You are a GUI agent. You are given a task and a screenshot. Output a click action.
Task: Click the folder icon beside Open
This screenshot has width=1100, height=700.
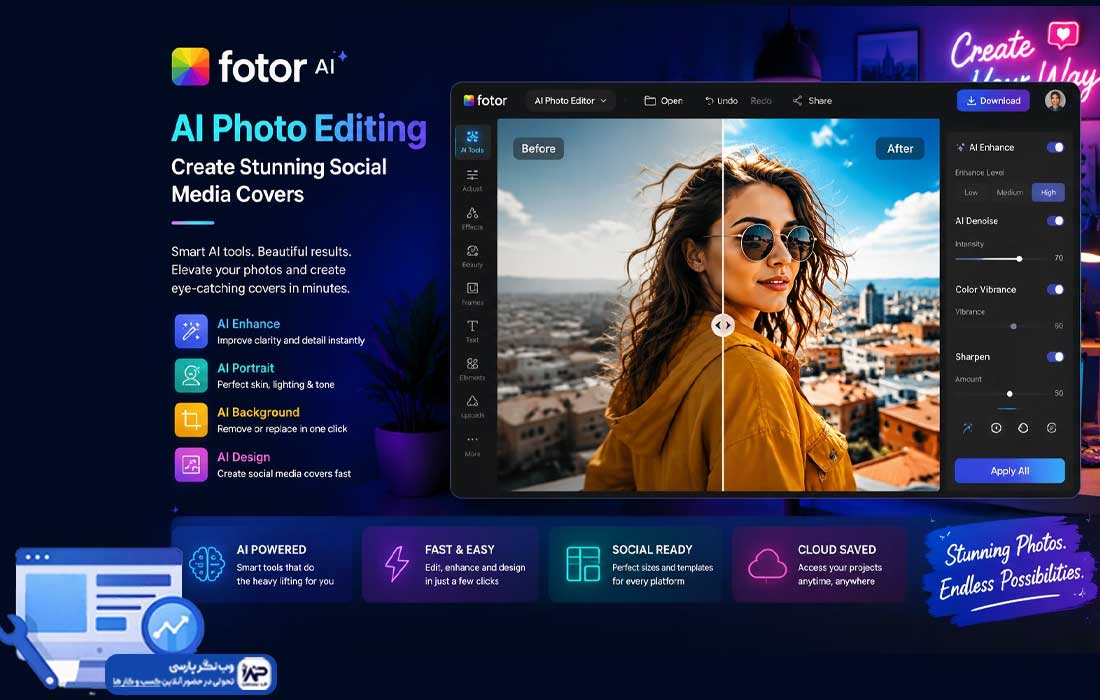[650, 100]
